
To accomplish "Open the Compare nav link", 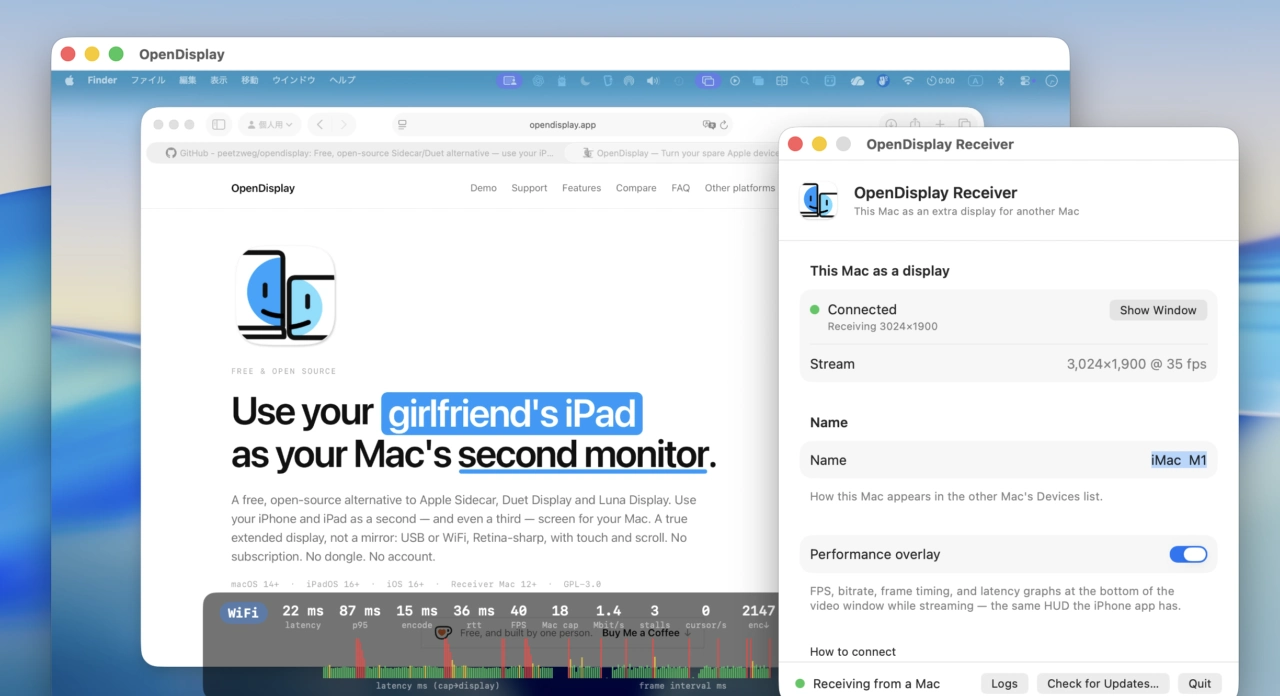I will pyautogui.click(x=636, y=188).
